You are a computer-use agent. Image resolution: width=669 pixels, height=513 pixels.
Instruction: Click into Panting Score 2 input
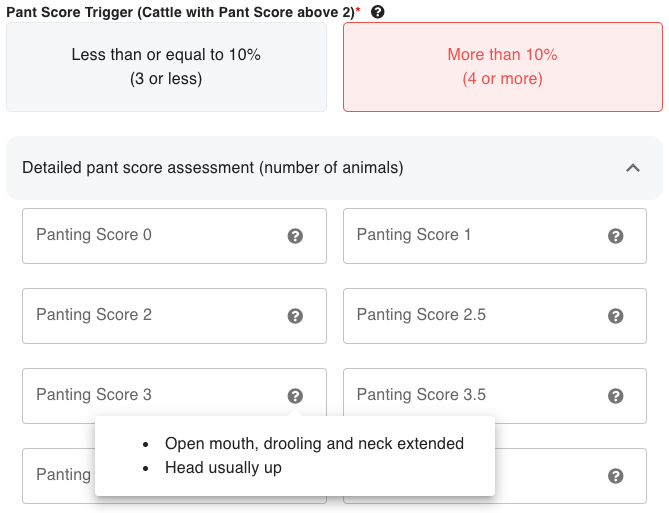coord(150,316)
